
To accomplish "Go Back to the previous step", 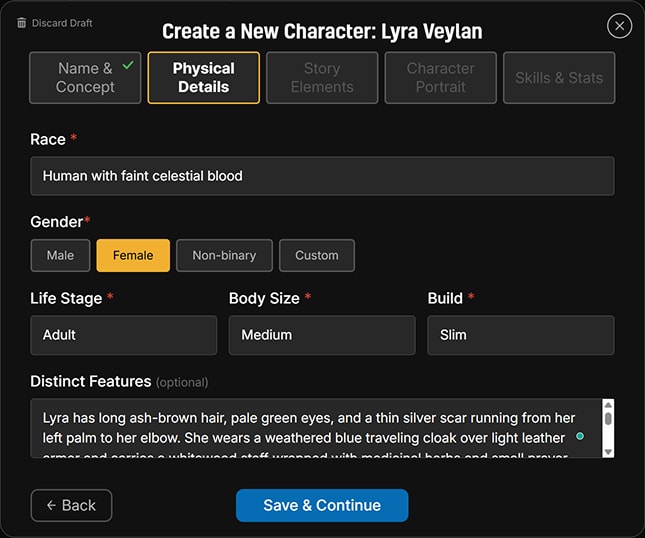I will pos(71,505).
